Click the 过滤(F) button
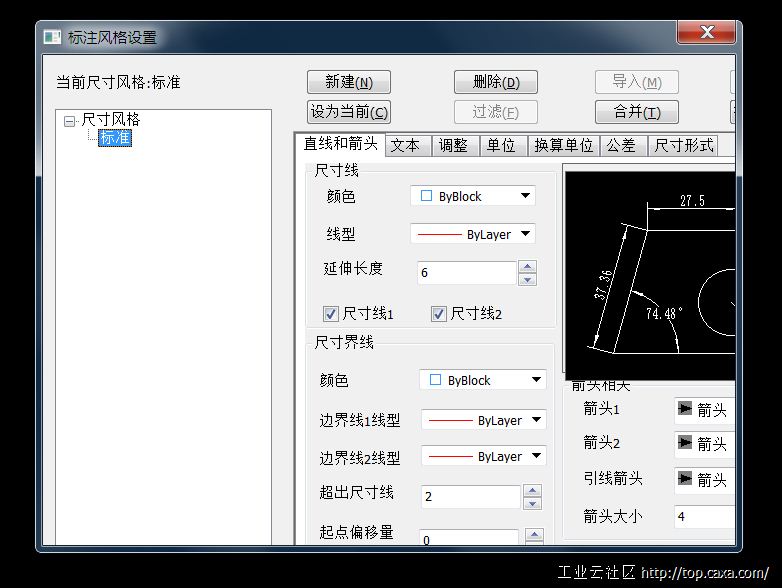 [x=496, y=112]
